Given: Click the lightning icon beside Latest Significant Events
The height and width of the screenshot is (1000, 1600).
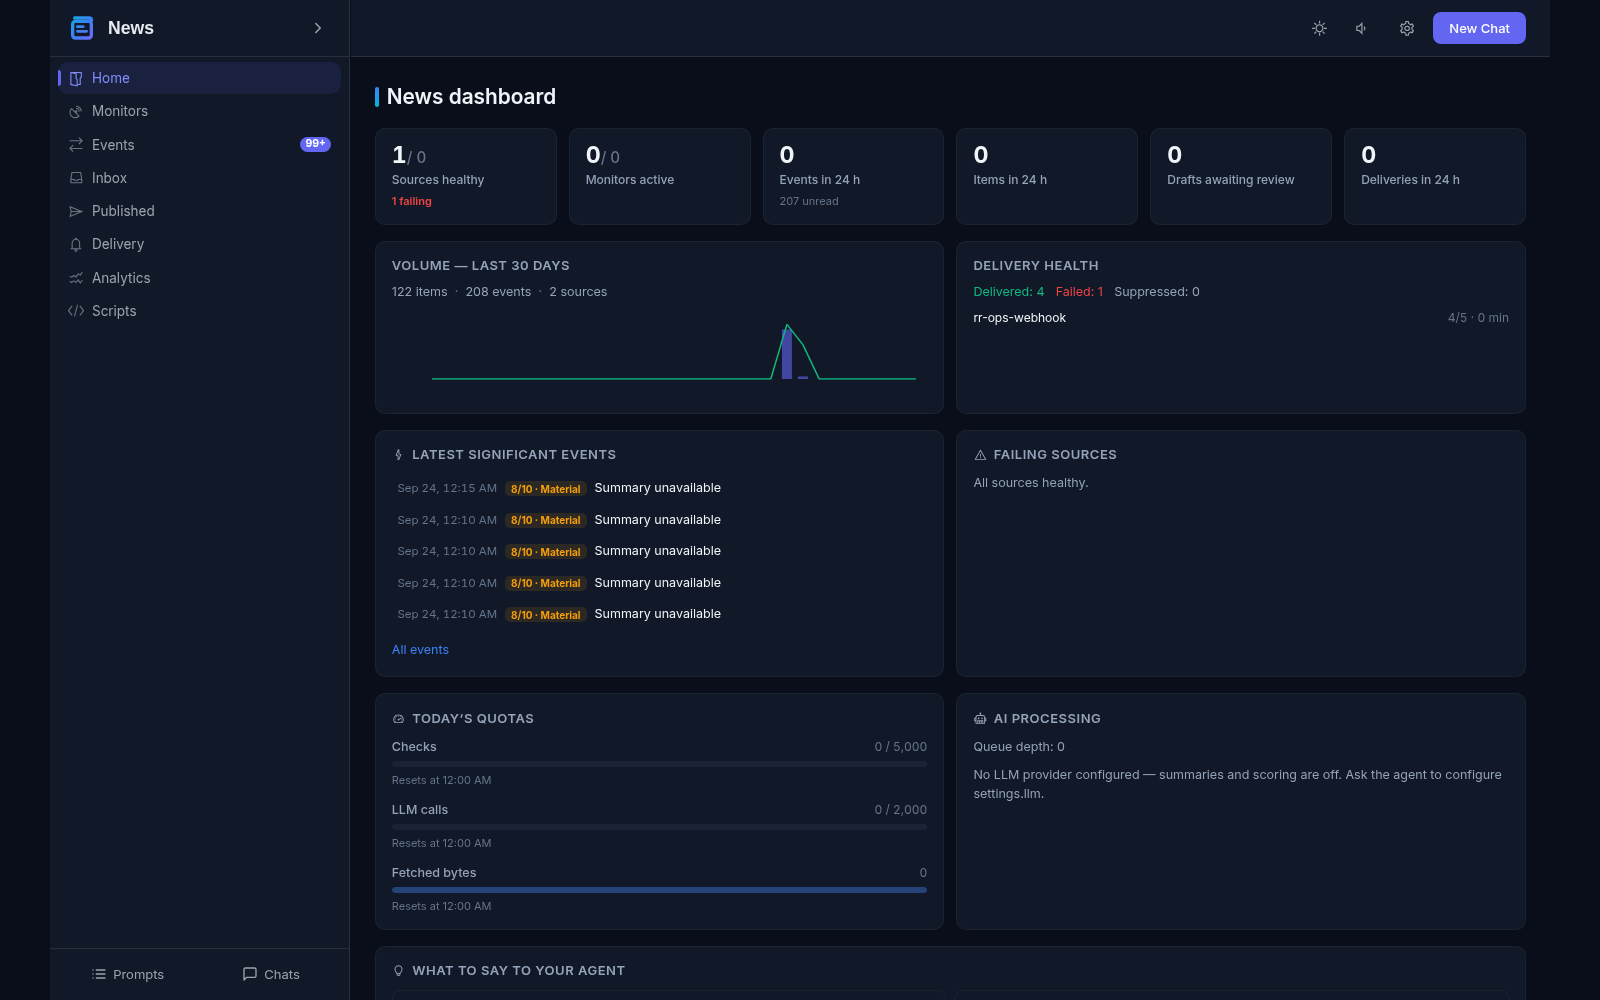Looking at the screenshot, I should (x=399, y=455).
